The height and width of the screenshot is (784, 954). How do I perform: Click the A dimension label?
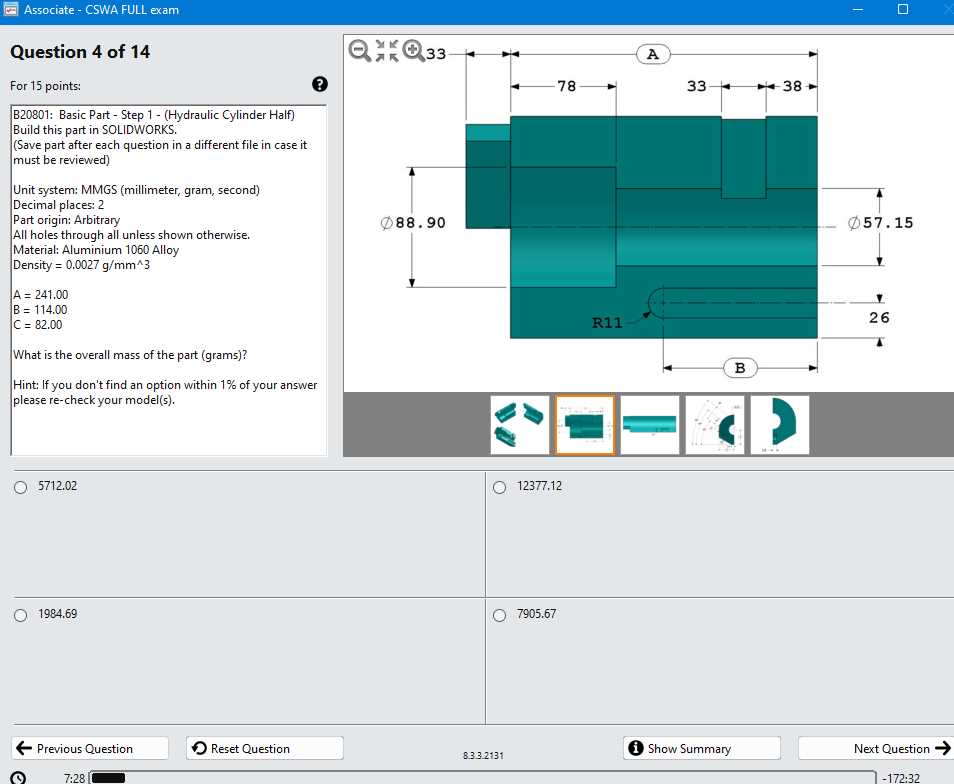coord(653,54)
